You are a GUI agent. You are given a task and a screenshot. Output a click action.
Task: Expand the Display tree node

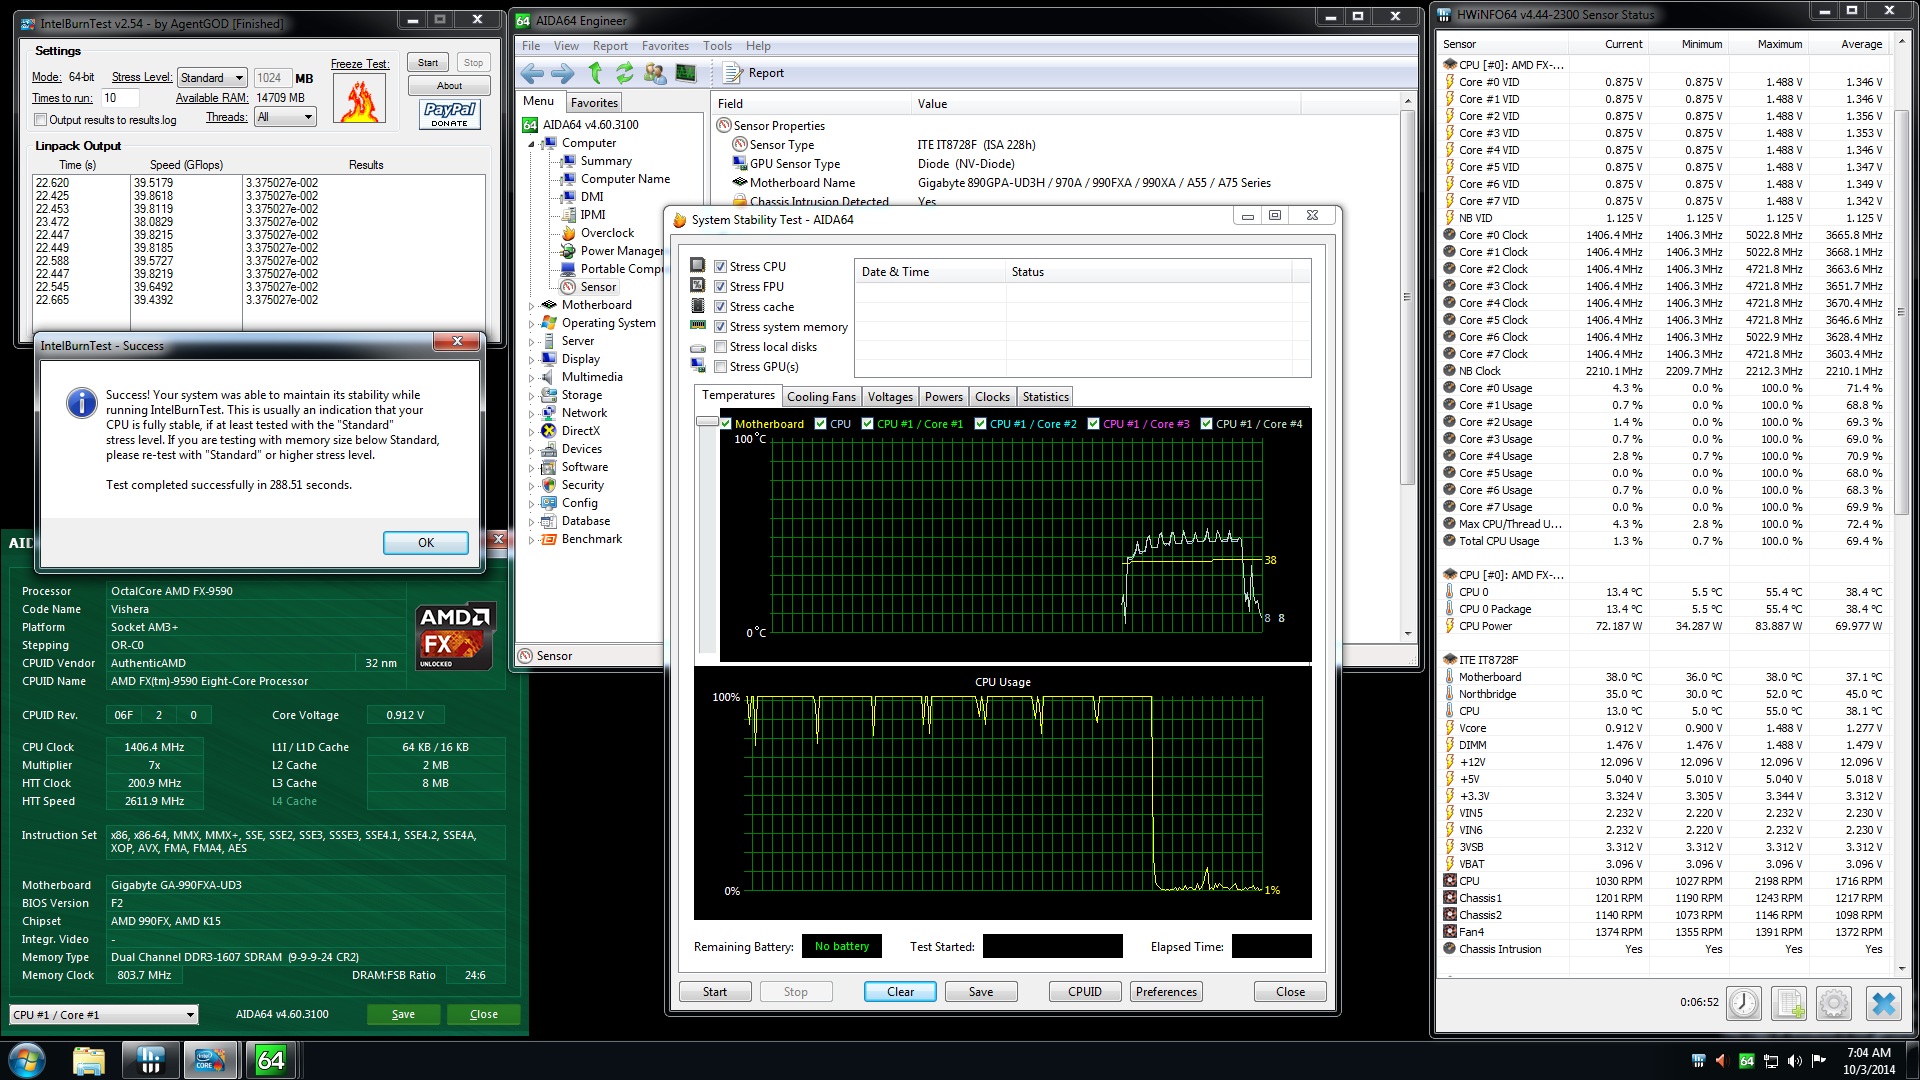click(532, 360)
